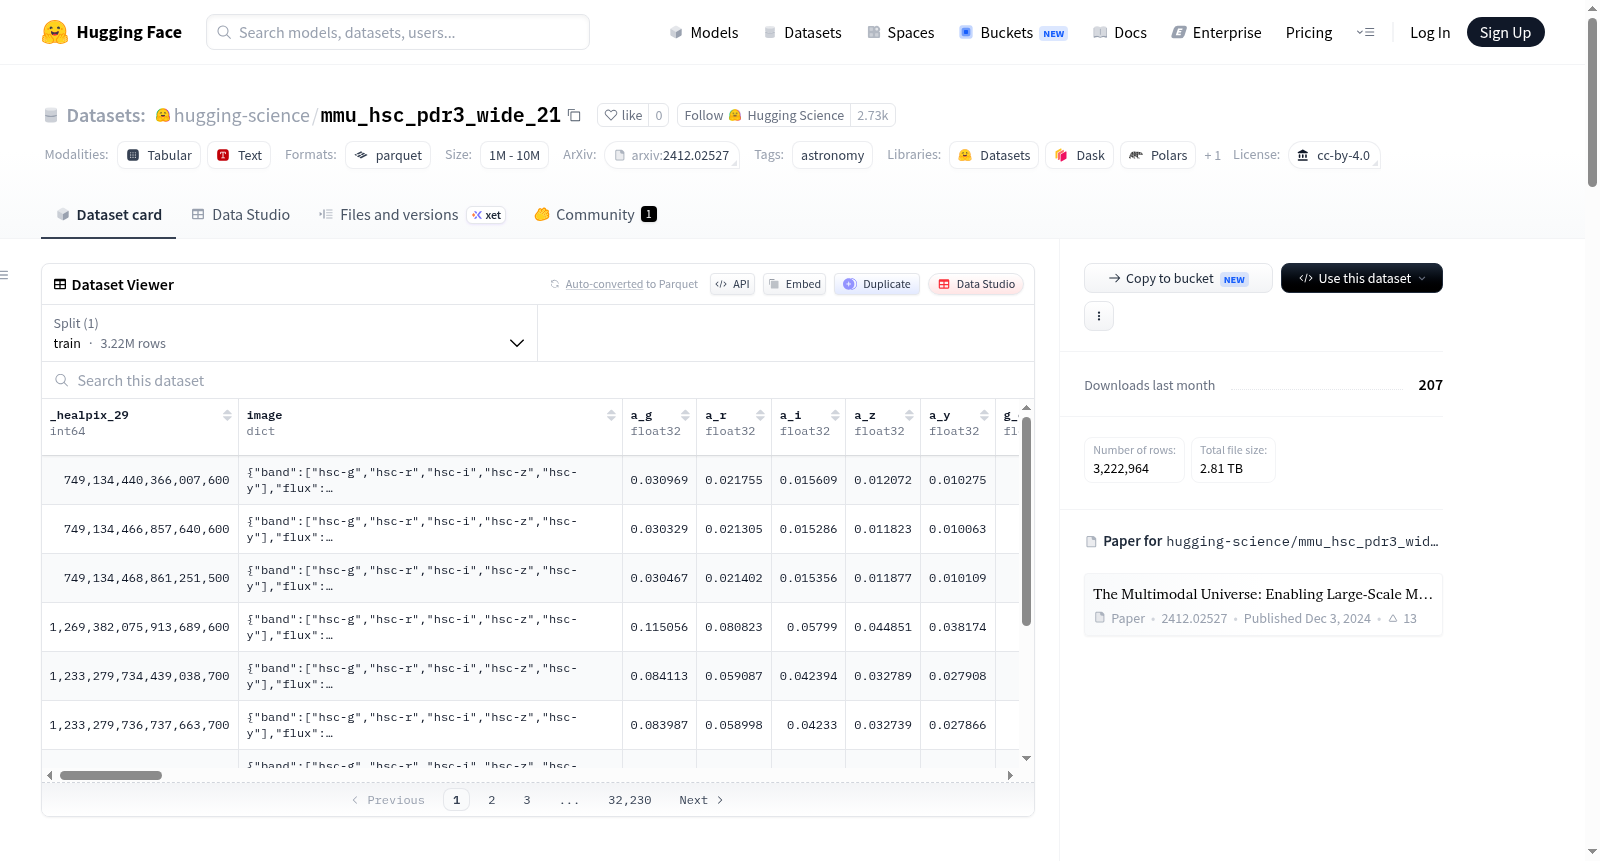Open Buckets in the top navigation

1013,32
